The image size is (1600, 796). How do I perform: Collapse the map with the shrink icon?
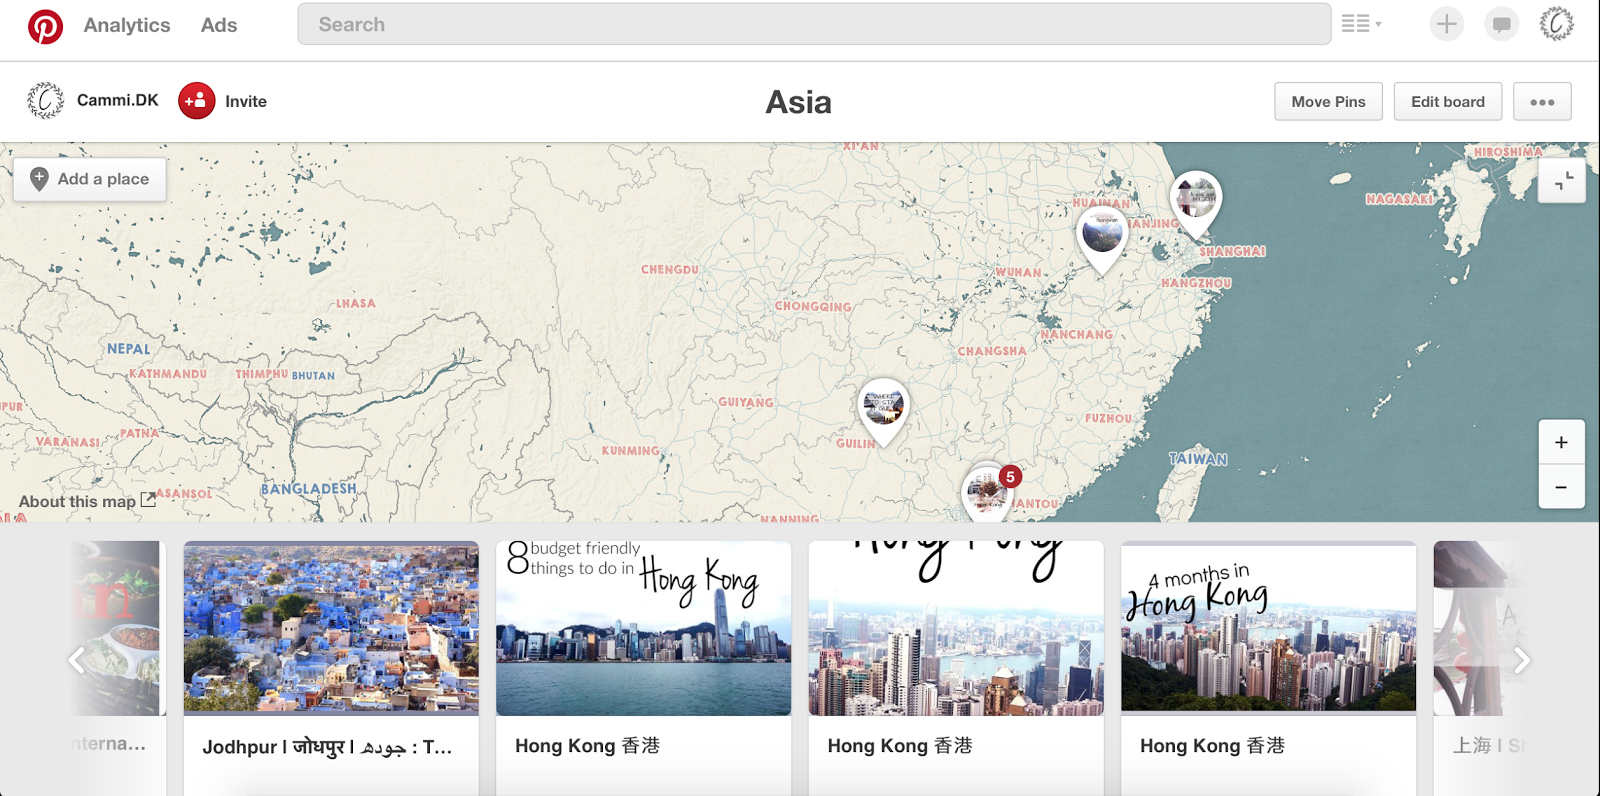(1562, 181)
